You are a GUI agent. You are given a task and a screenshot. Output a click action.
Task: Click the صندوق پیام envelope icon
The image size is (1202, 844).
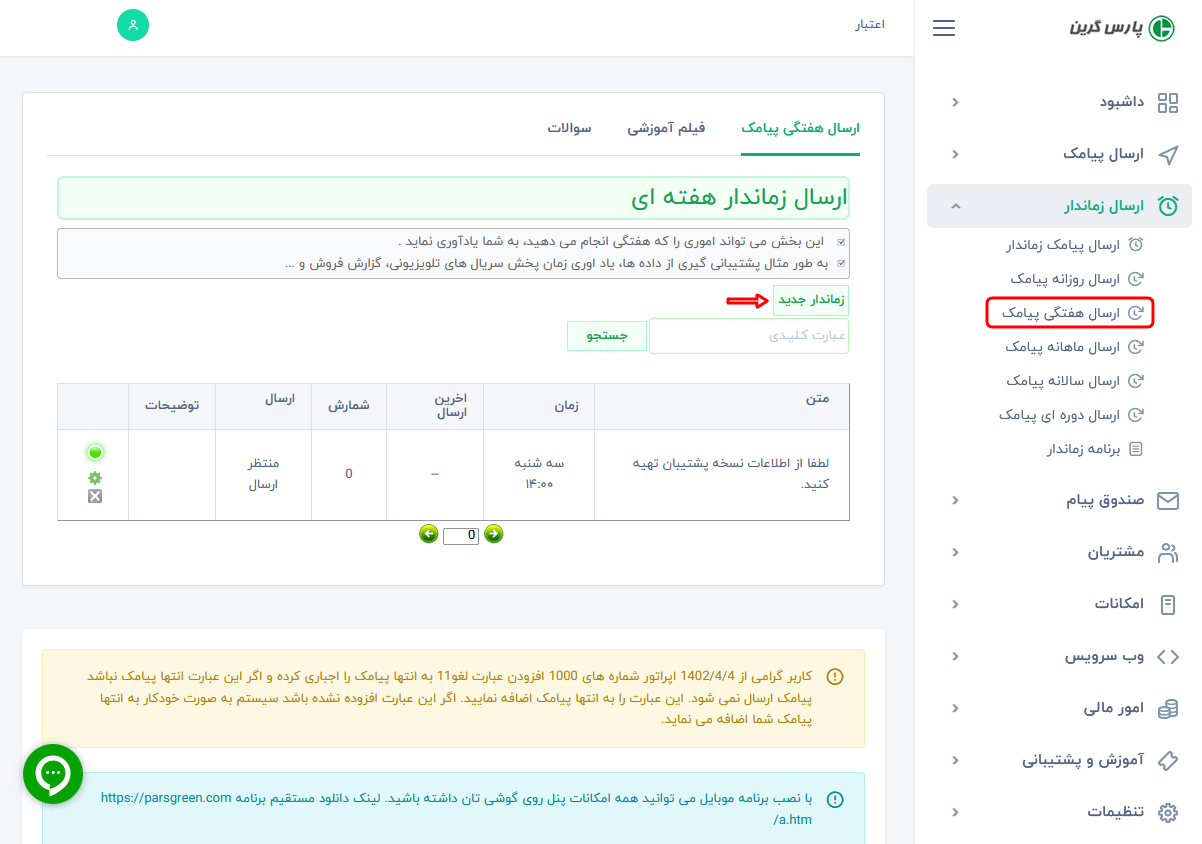coord(1167,500)
